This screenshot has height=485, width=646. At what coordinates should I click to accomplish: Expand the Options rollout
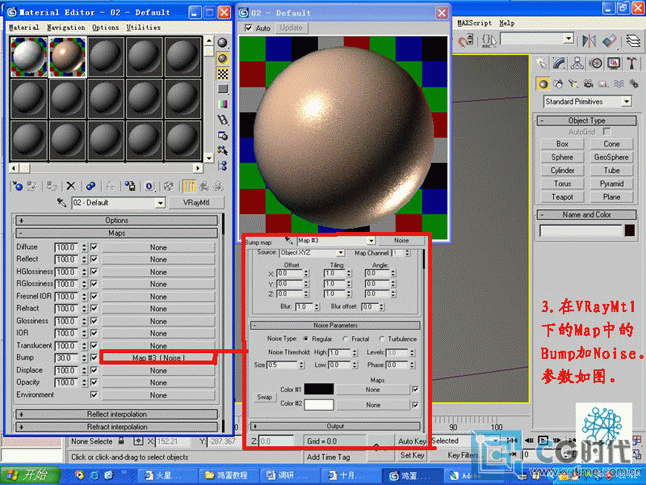pyautogui.click(x=117, y=220)
